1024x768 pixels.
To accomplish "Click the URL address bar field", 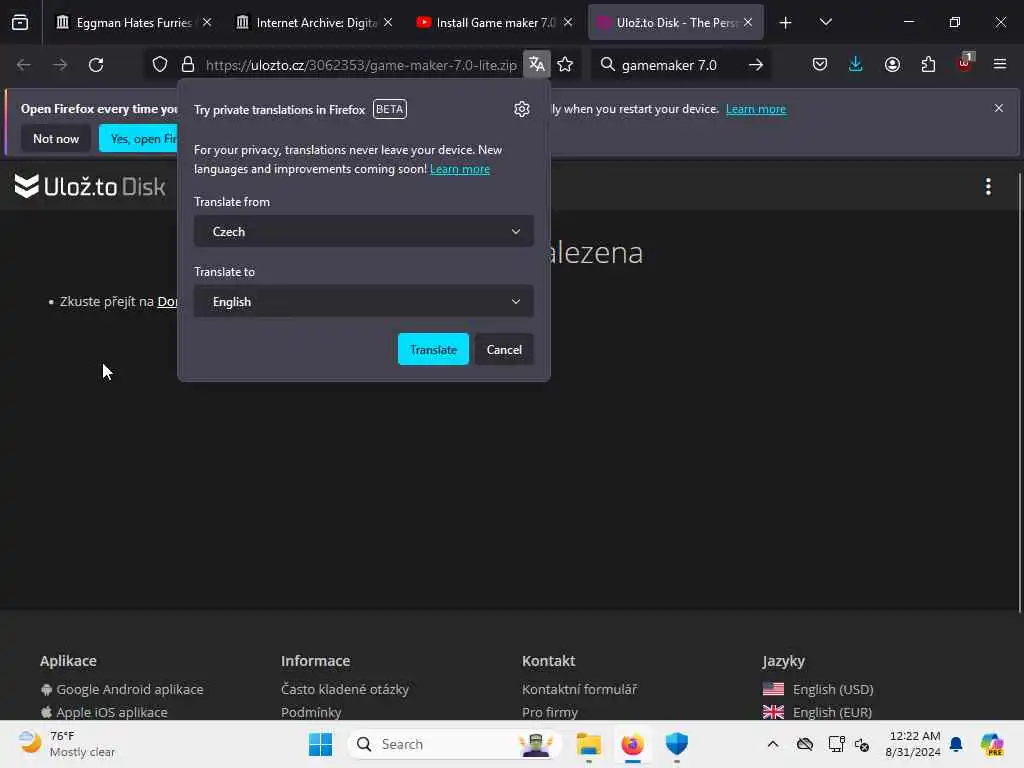I will [x=360, y=65].
